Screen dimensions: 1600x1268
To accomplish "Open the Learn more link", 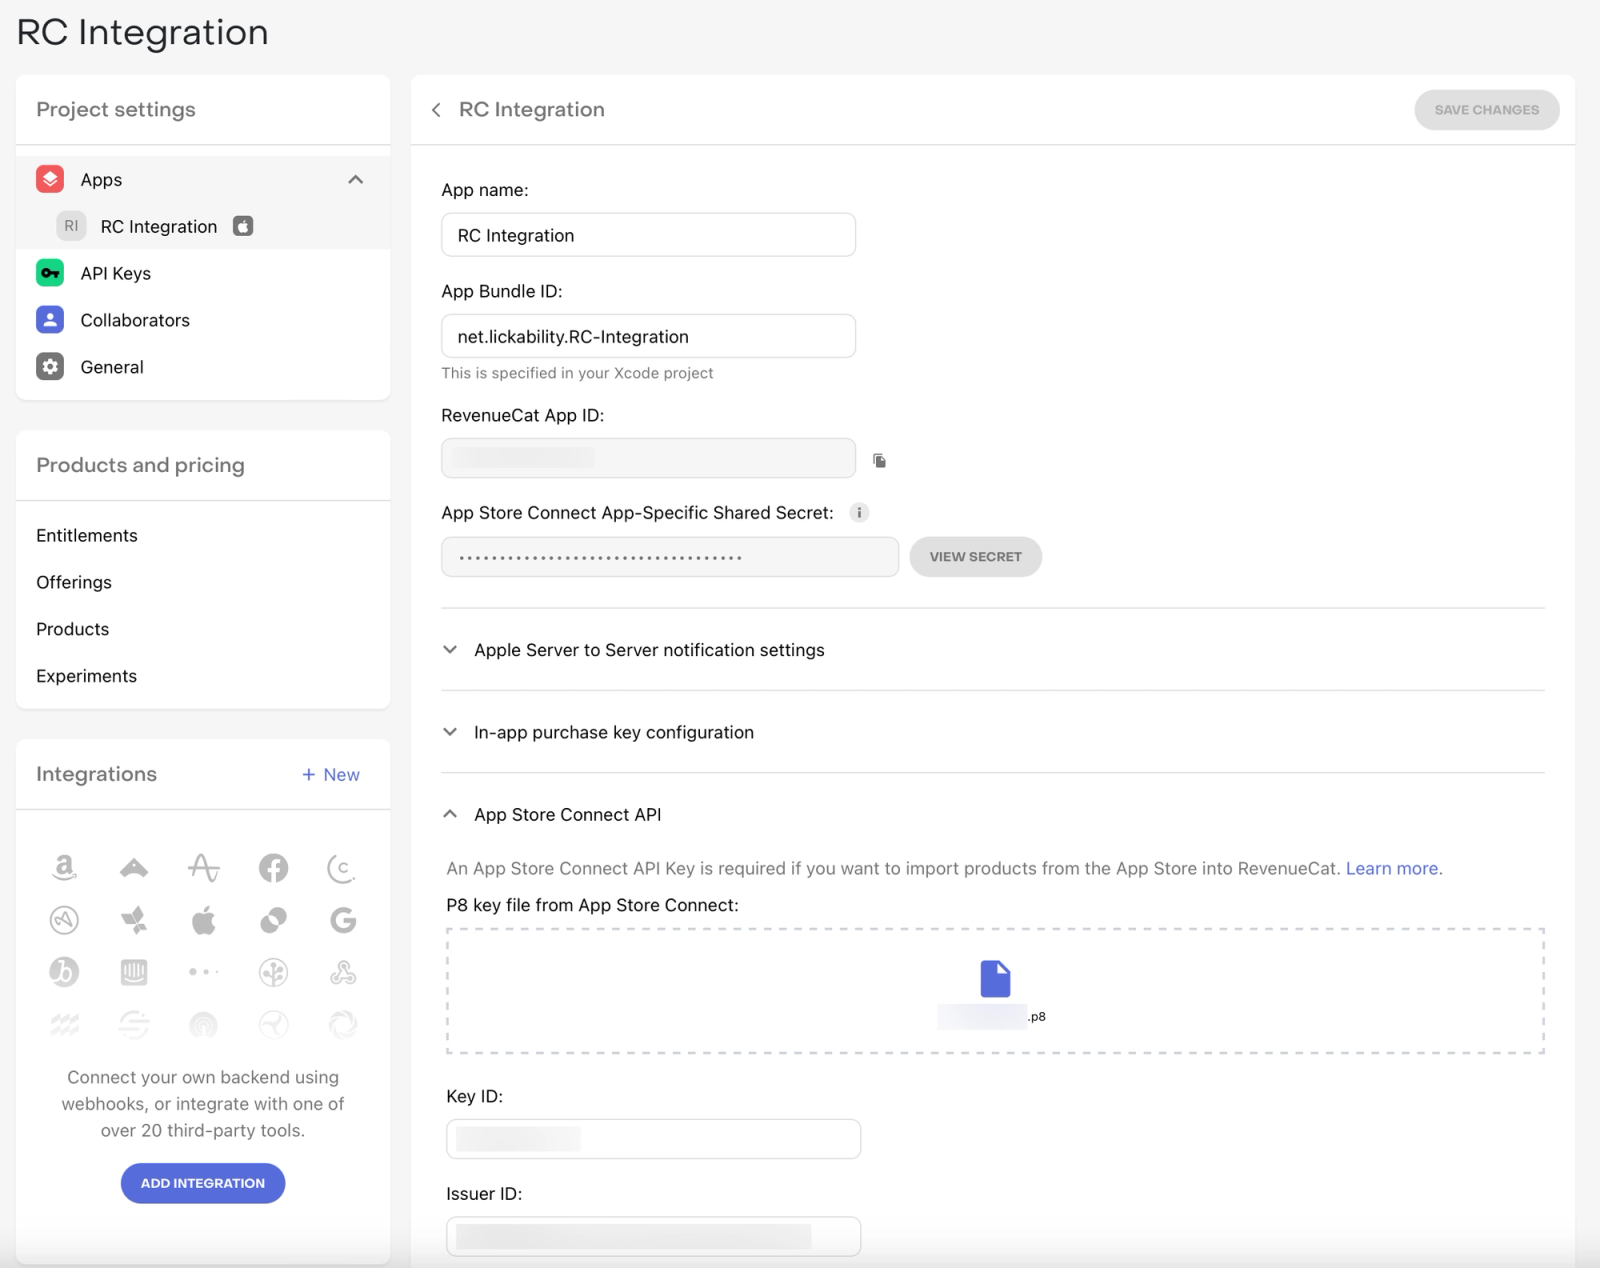I will click(x=1392, y=868).
